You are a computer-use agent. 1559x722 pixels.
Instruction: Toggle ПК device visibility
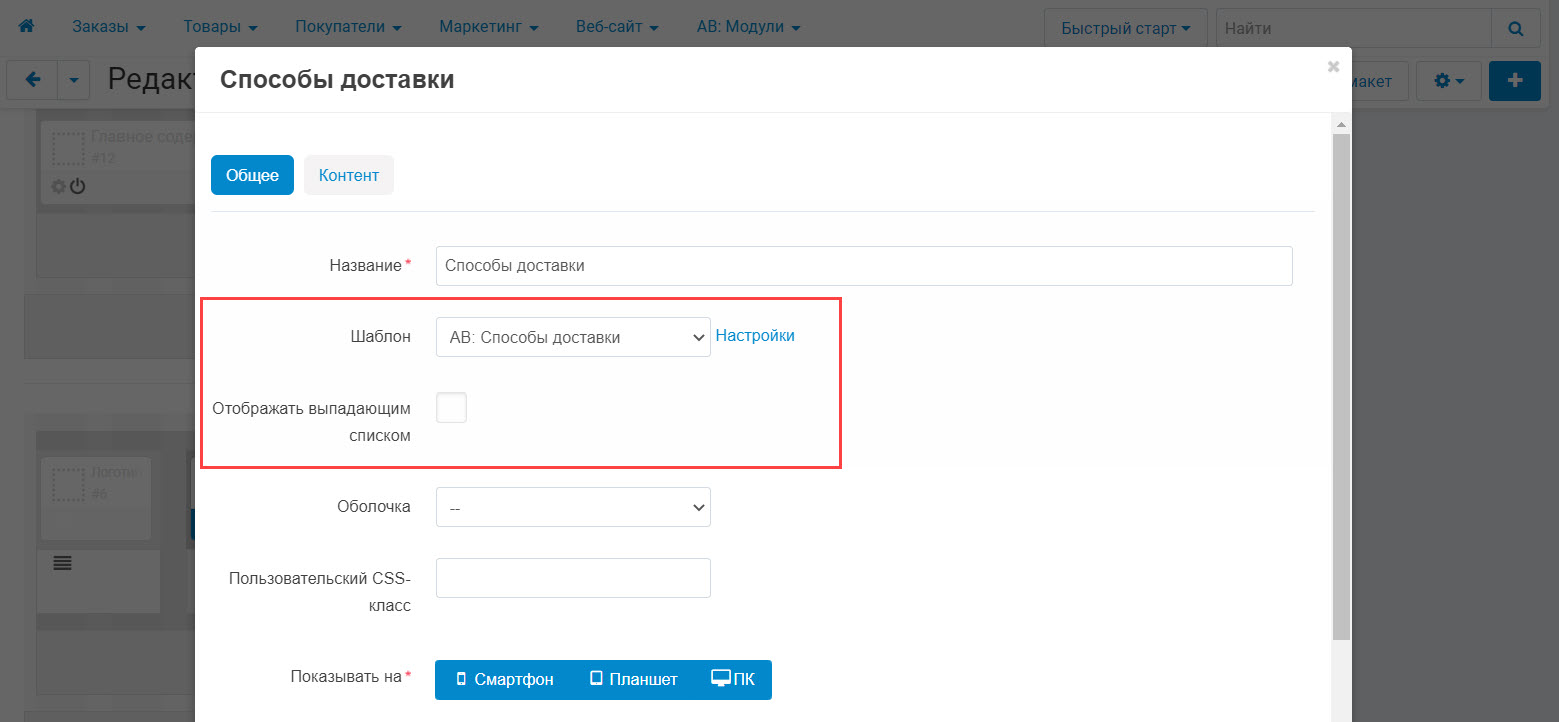coord(733,679)
